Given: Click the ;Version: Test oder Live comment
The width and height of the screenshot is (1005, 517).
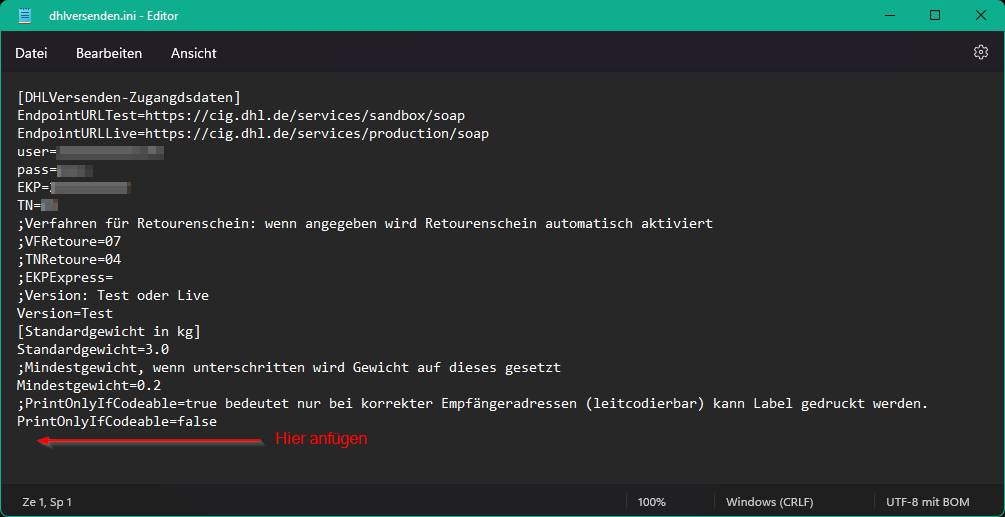Looking at the screenshot, I should point(113,296).
